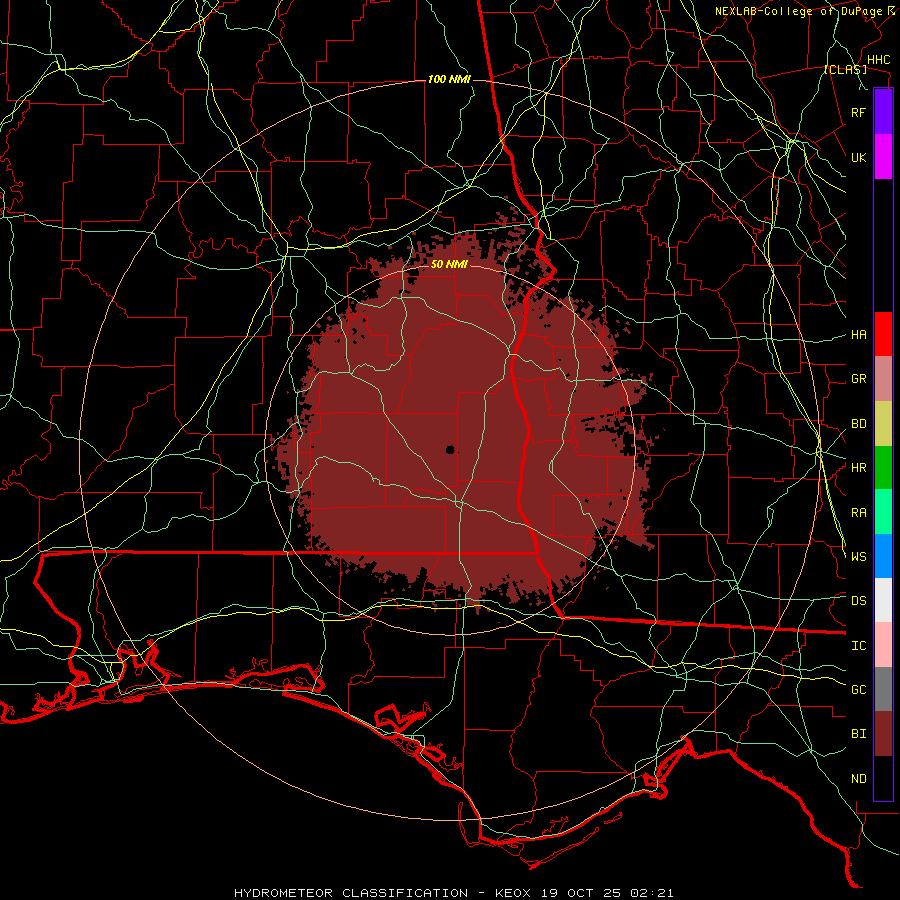The height and width of the screenshot is (900, 900).
Task: Click the 'BD' legend label
Action: [x=859, y=424]
